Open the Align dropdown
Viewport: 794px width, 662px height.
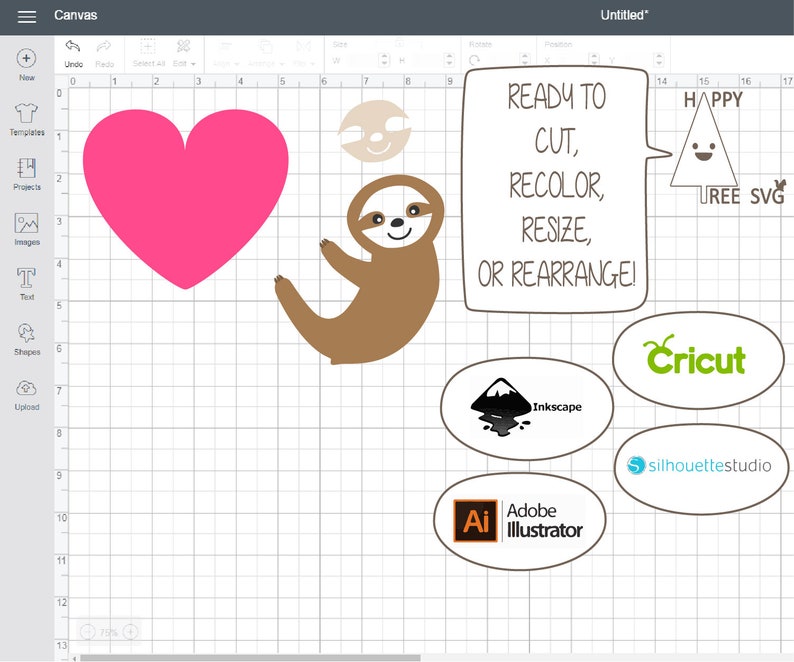[225, 53]
